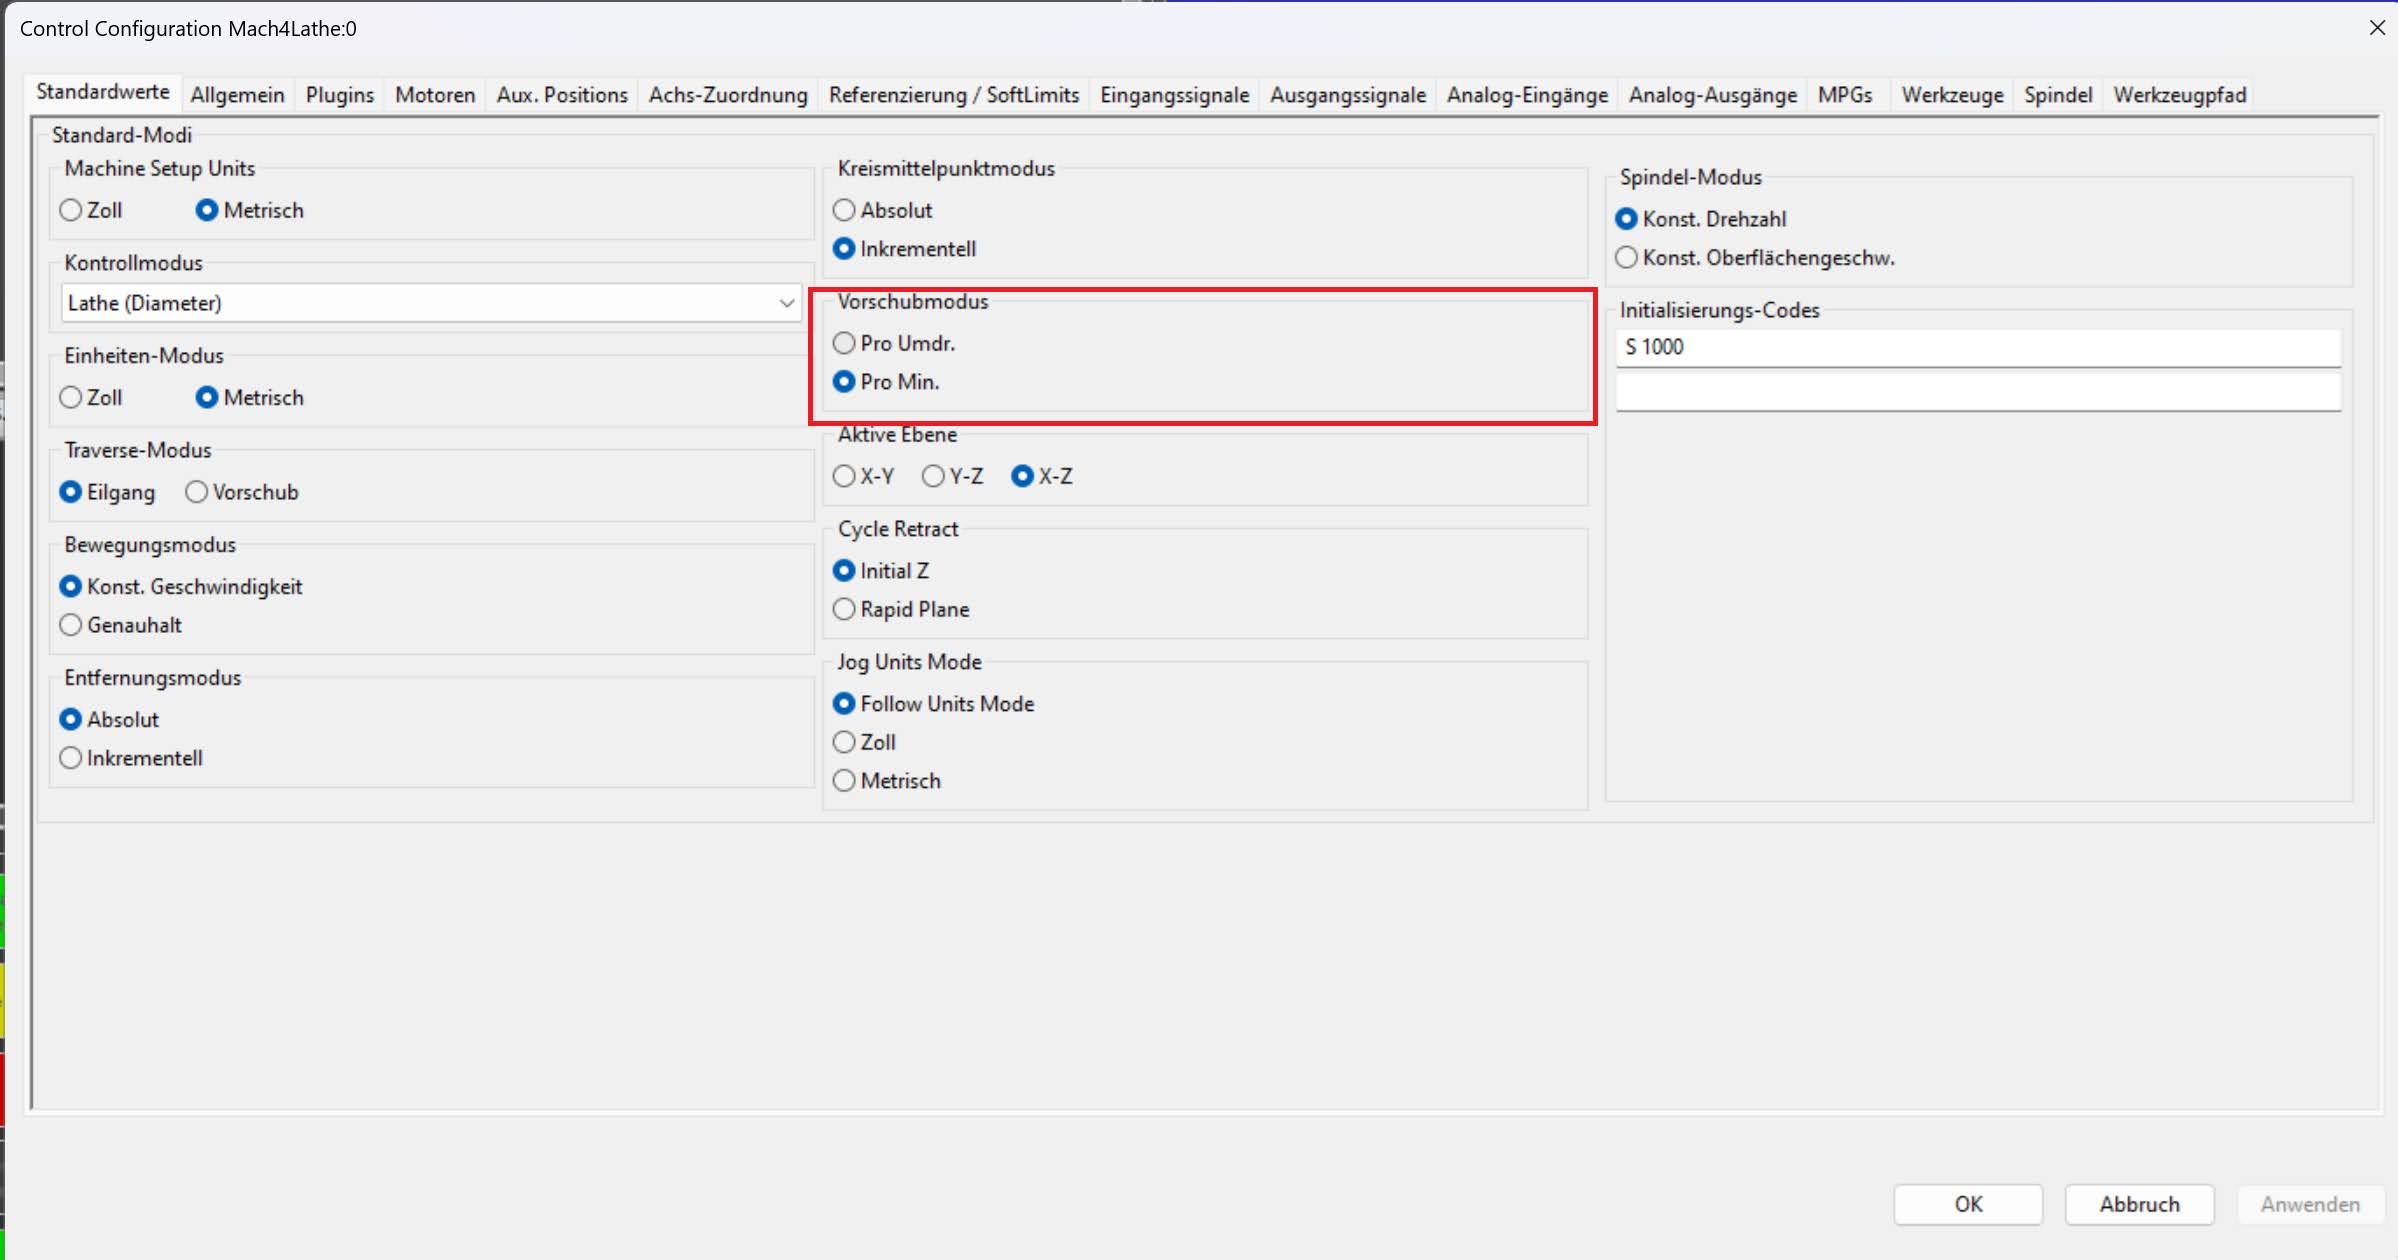
Task: Open the Allgemein tab
Action: point(238,95)
